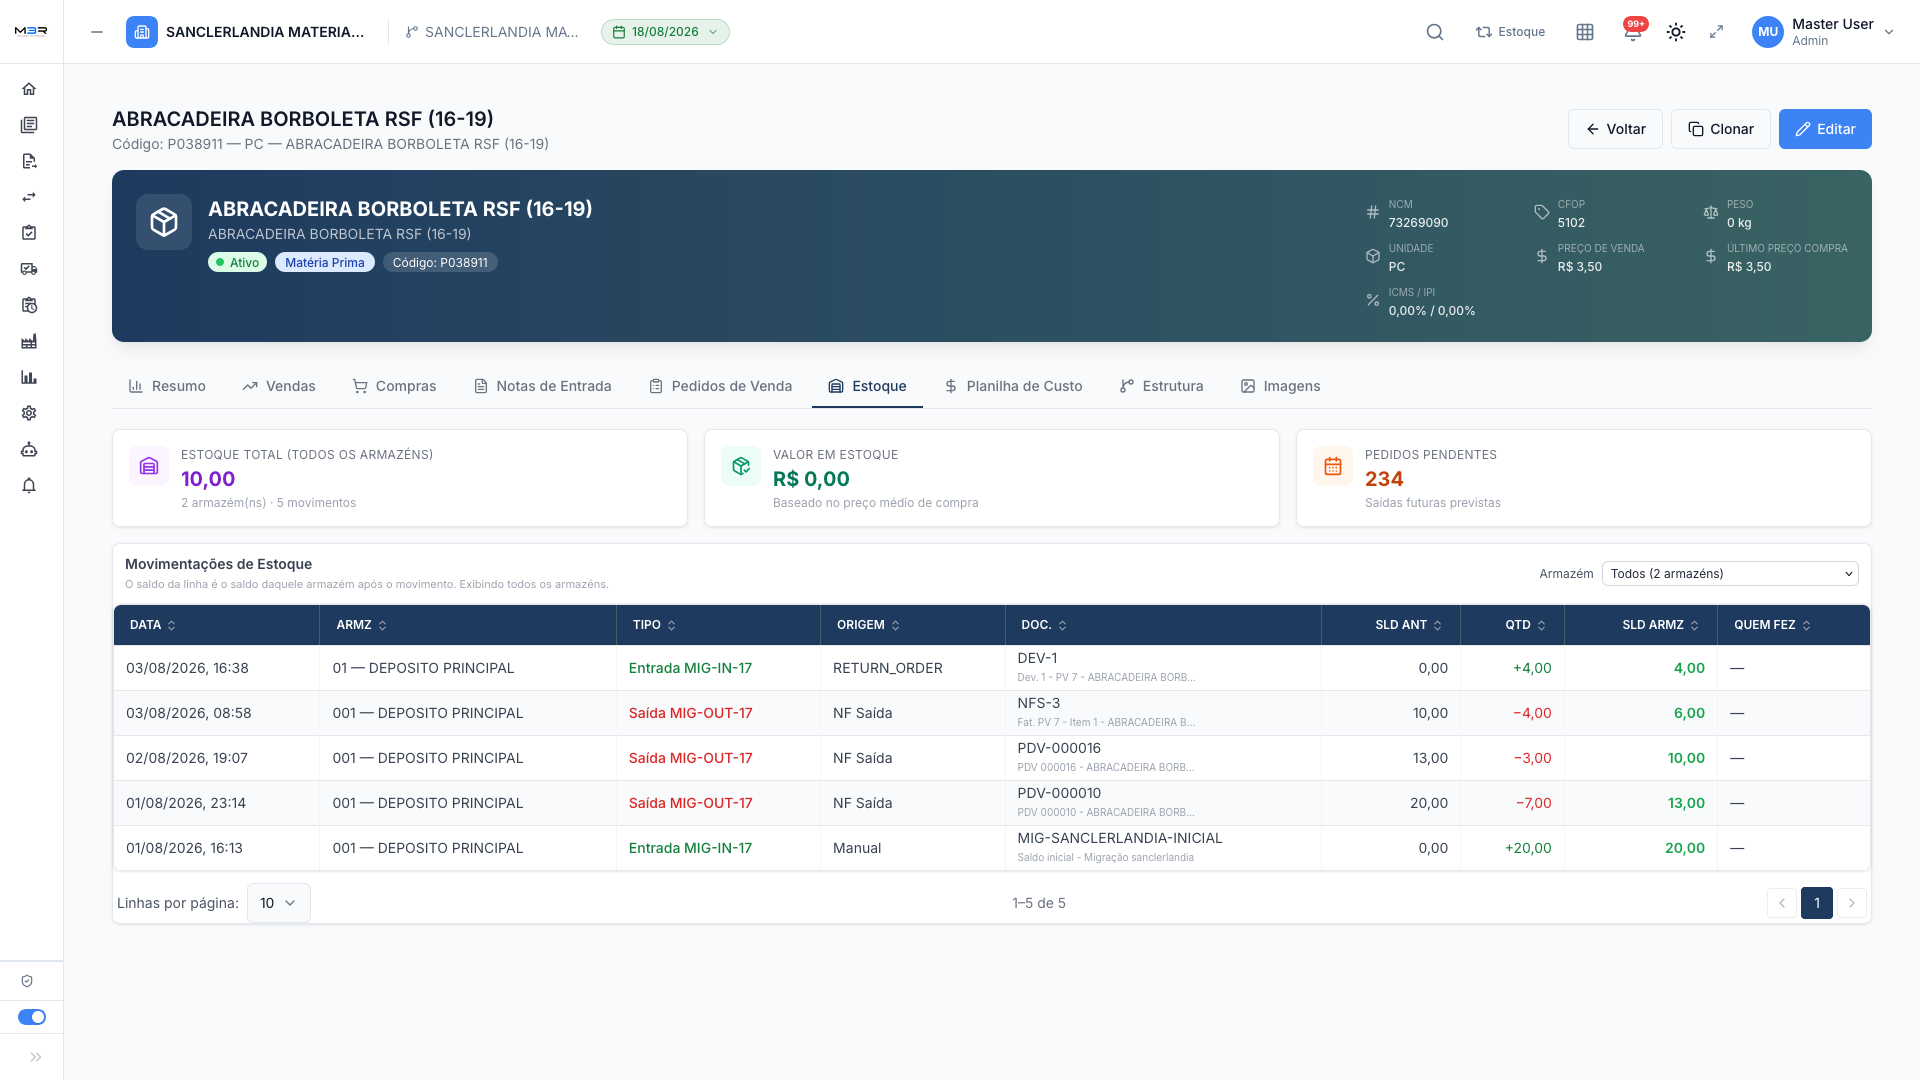Image resolution: width=1920 pixels, height=1080 pixels.
Task: Switch to the Notas de Entrada tab
Action: click(x=542, y=386)
